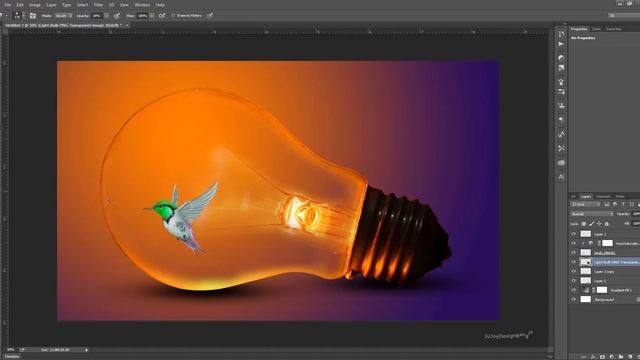Open the Paths panel icon in side strip
This screenshot has width=640, height=360.
(561, 134)
